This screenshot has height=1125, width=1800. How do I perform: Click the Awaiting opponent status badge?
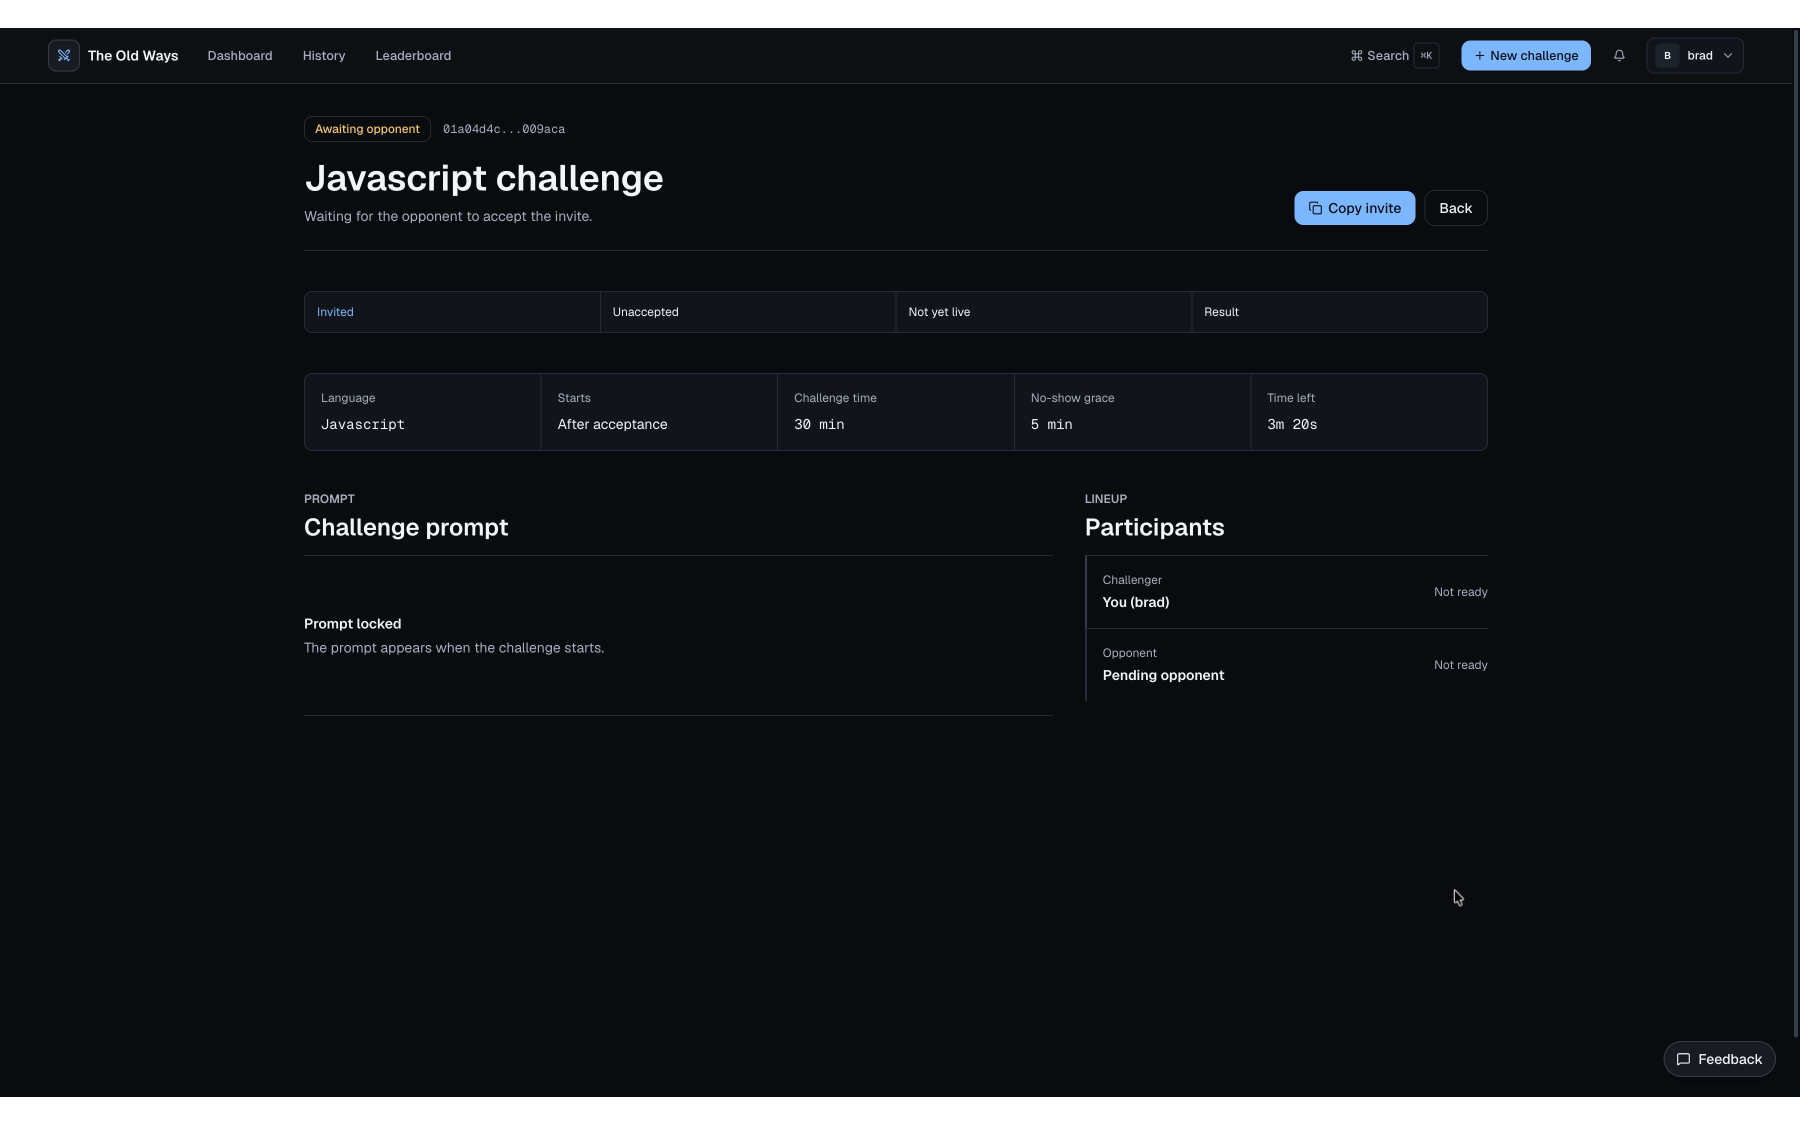(x=367, y=129)
